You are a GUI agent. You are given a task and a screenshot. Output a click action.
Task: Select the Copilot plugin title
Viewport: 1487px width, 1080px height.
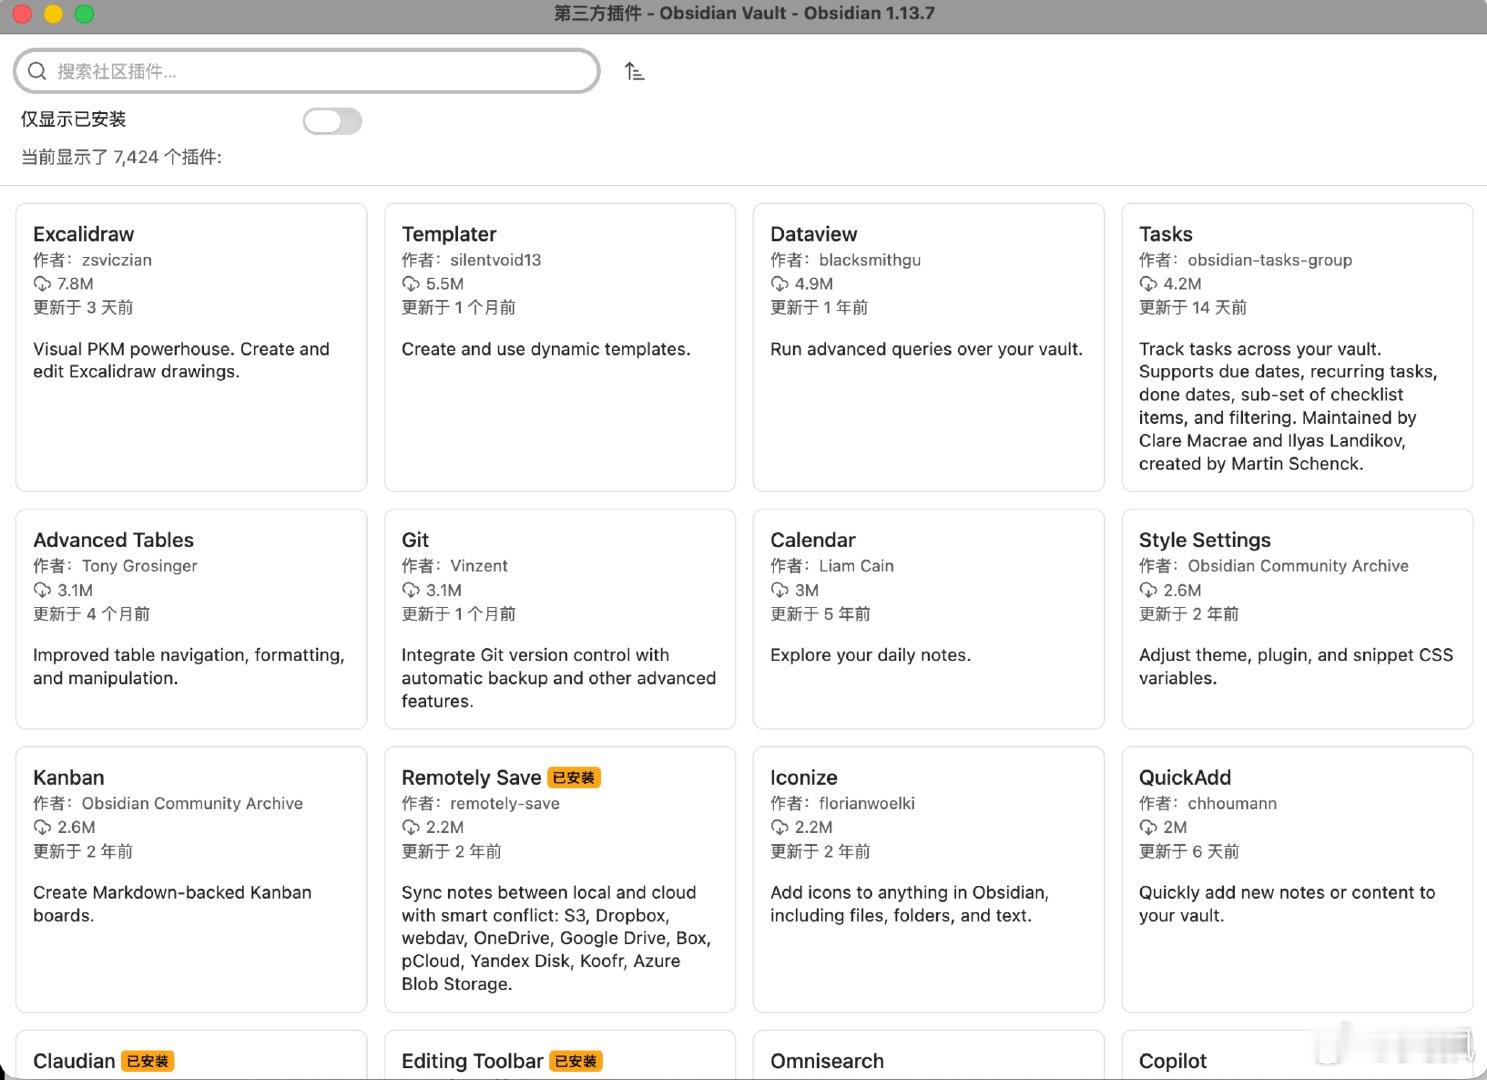click(x=1172, y=1061)
